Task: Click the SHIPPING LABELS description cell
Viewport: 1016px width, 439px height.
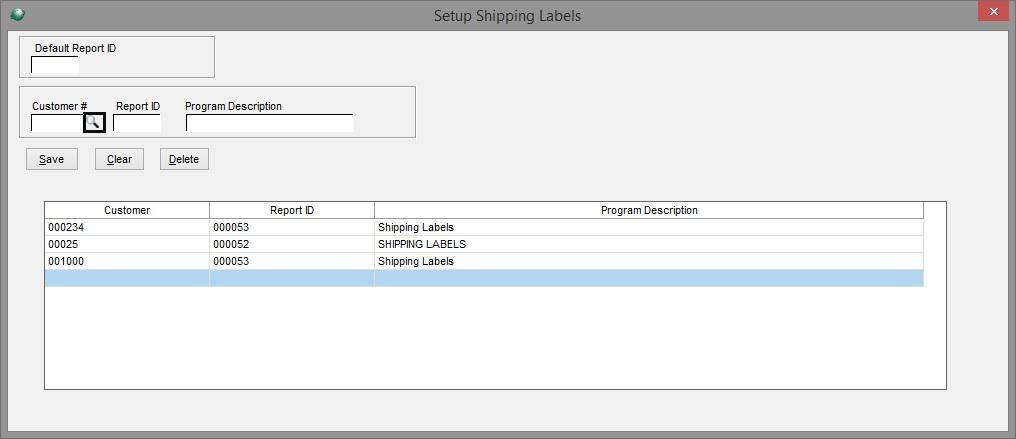Action: [649, 245]
